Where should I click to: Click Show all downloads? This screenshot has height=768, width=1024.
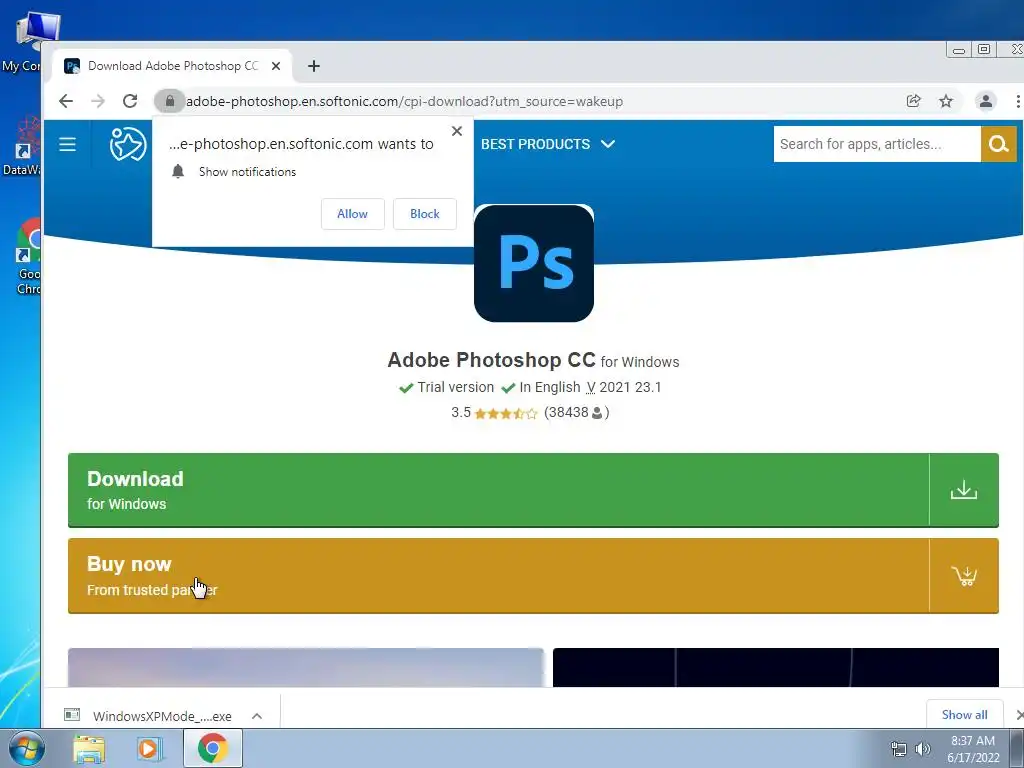point(965,714)
